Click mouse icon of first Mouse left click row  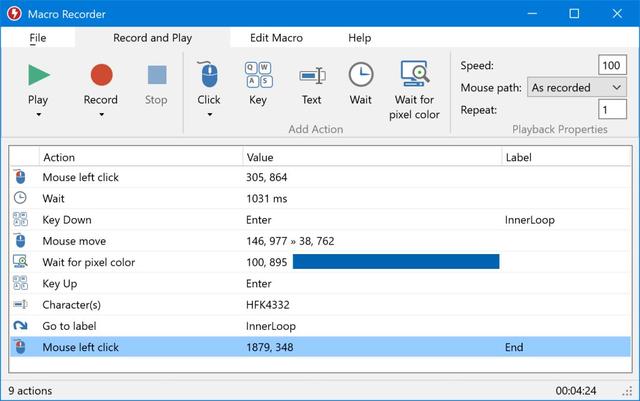click(x=20, y=177)
